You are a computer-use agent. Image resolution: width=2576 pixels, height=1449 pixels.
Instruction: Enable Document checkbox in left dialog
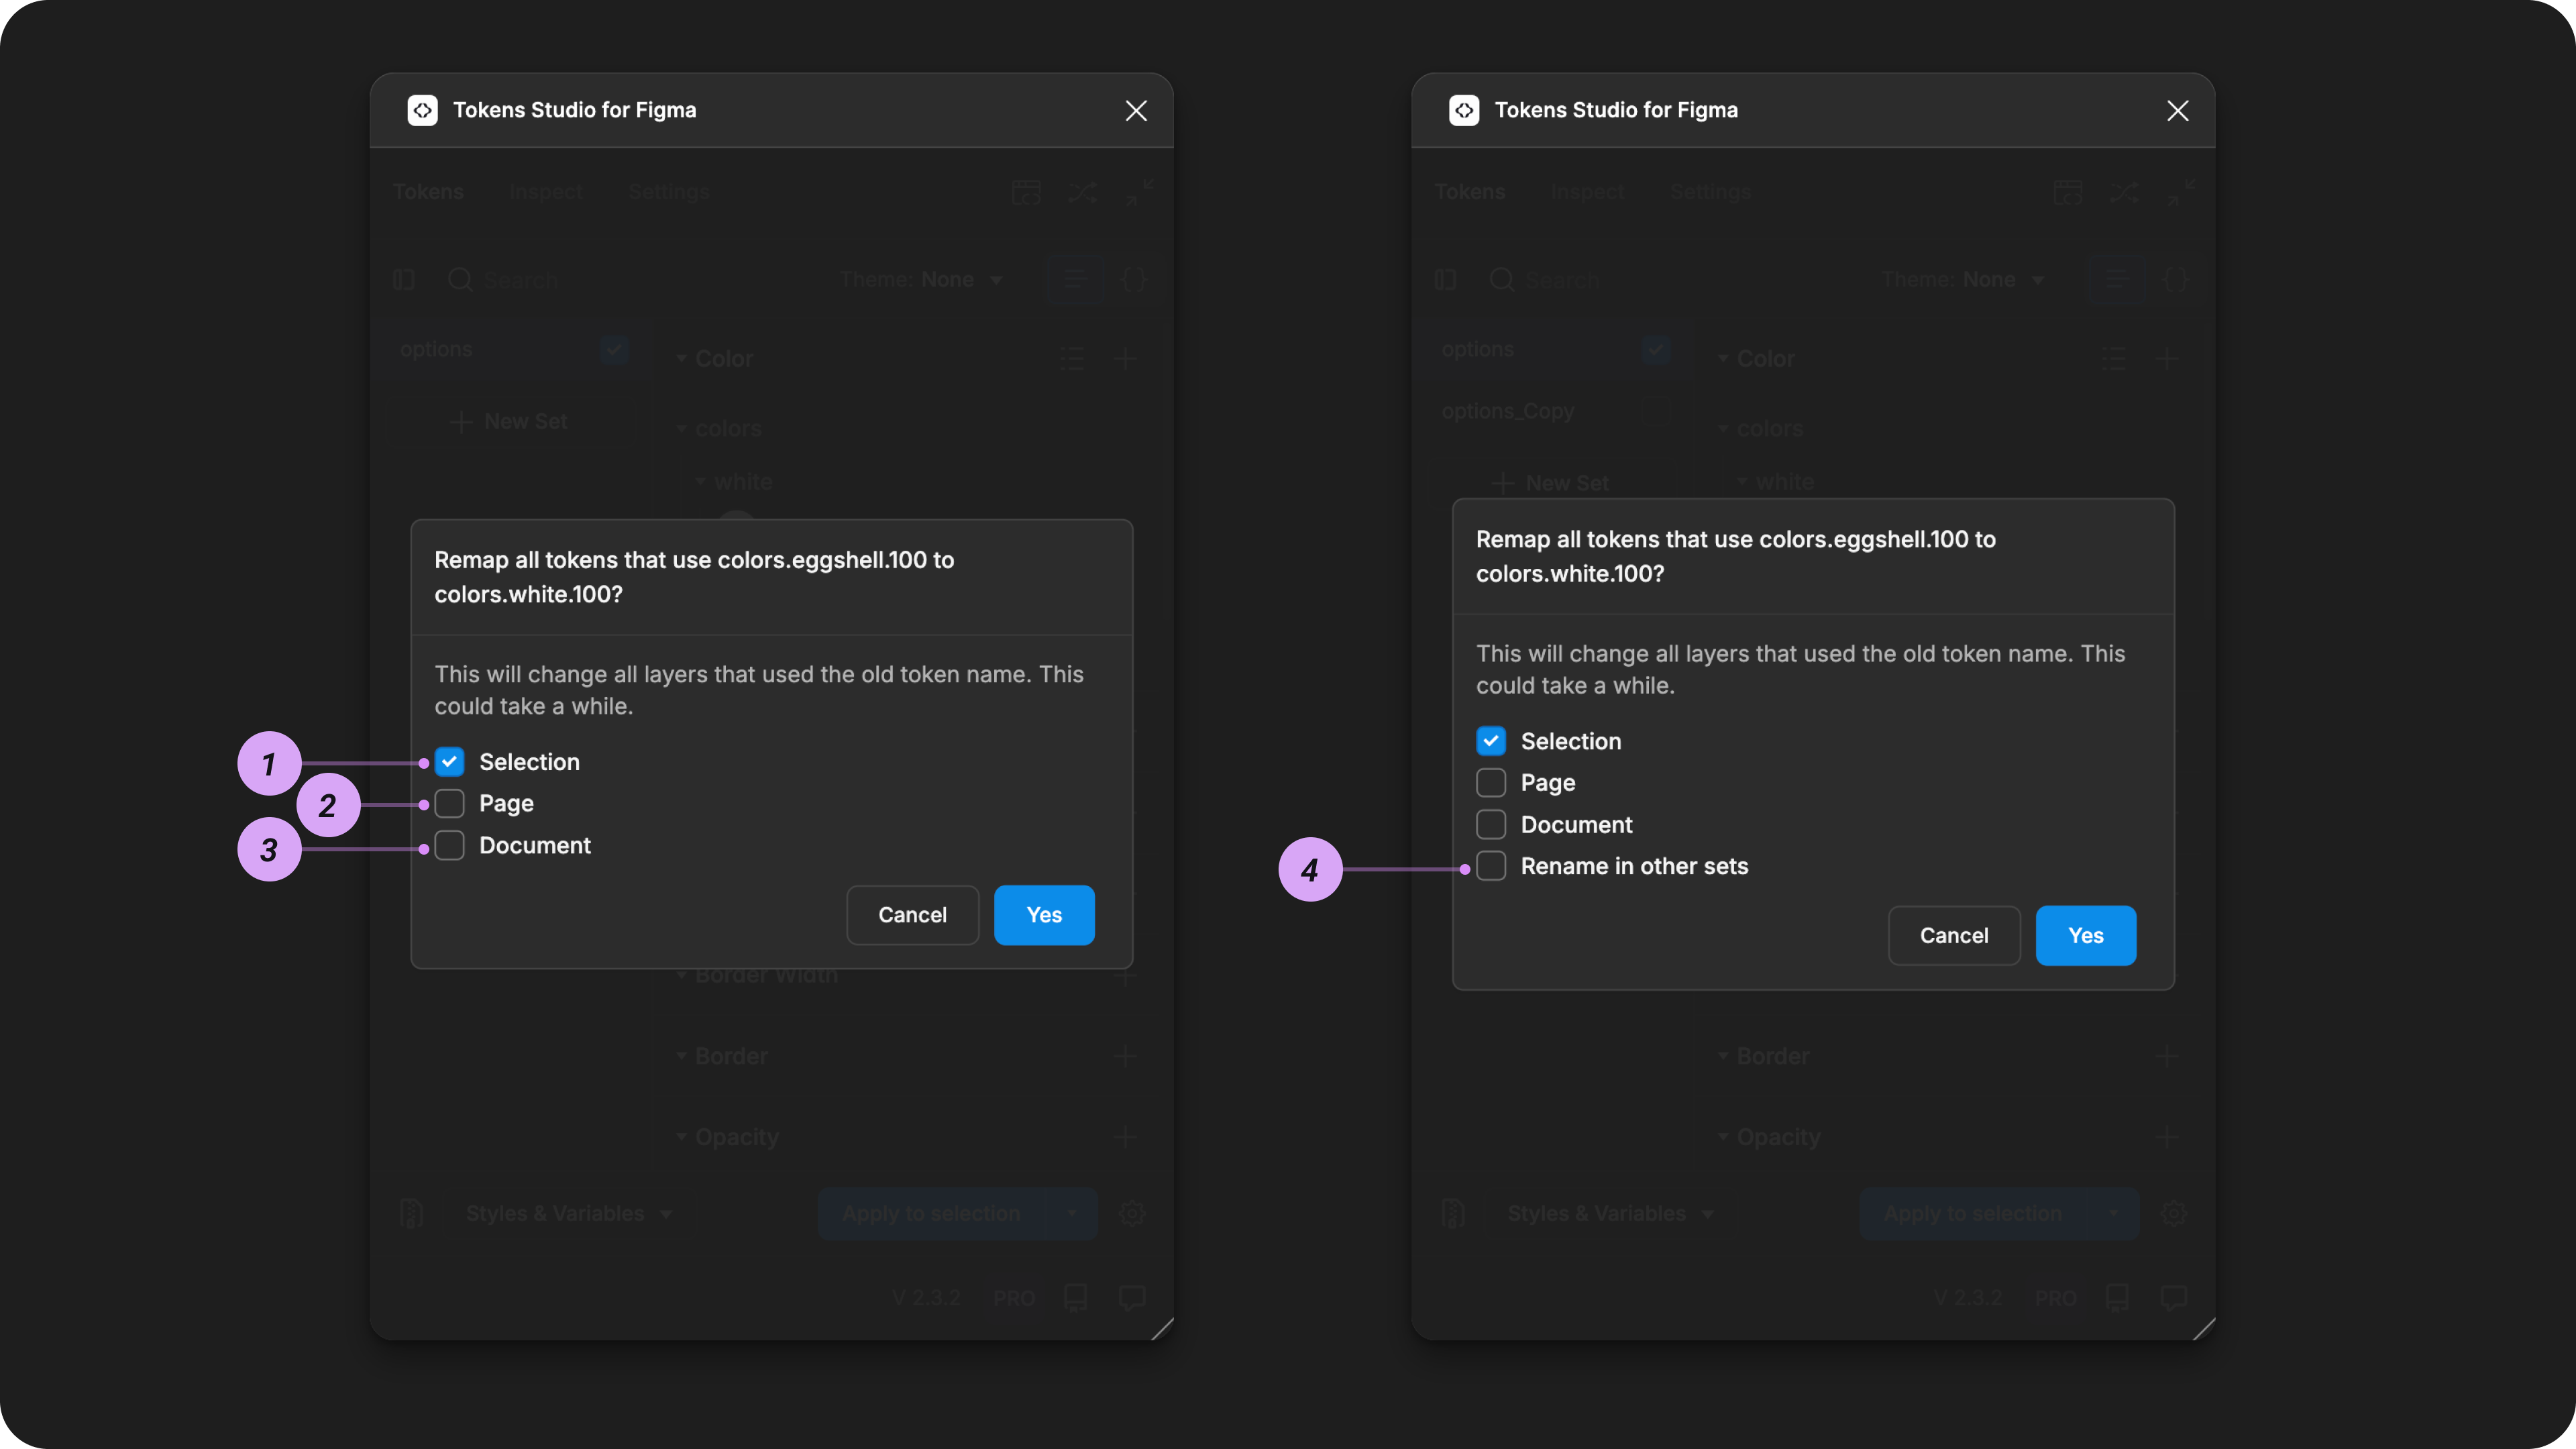(x=449, y=845)
